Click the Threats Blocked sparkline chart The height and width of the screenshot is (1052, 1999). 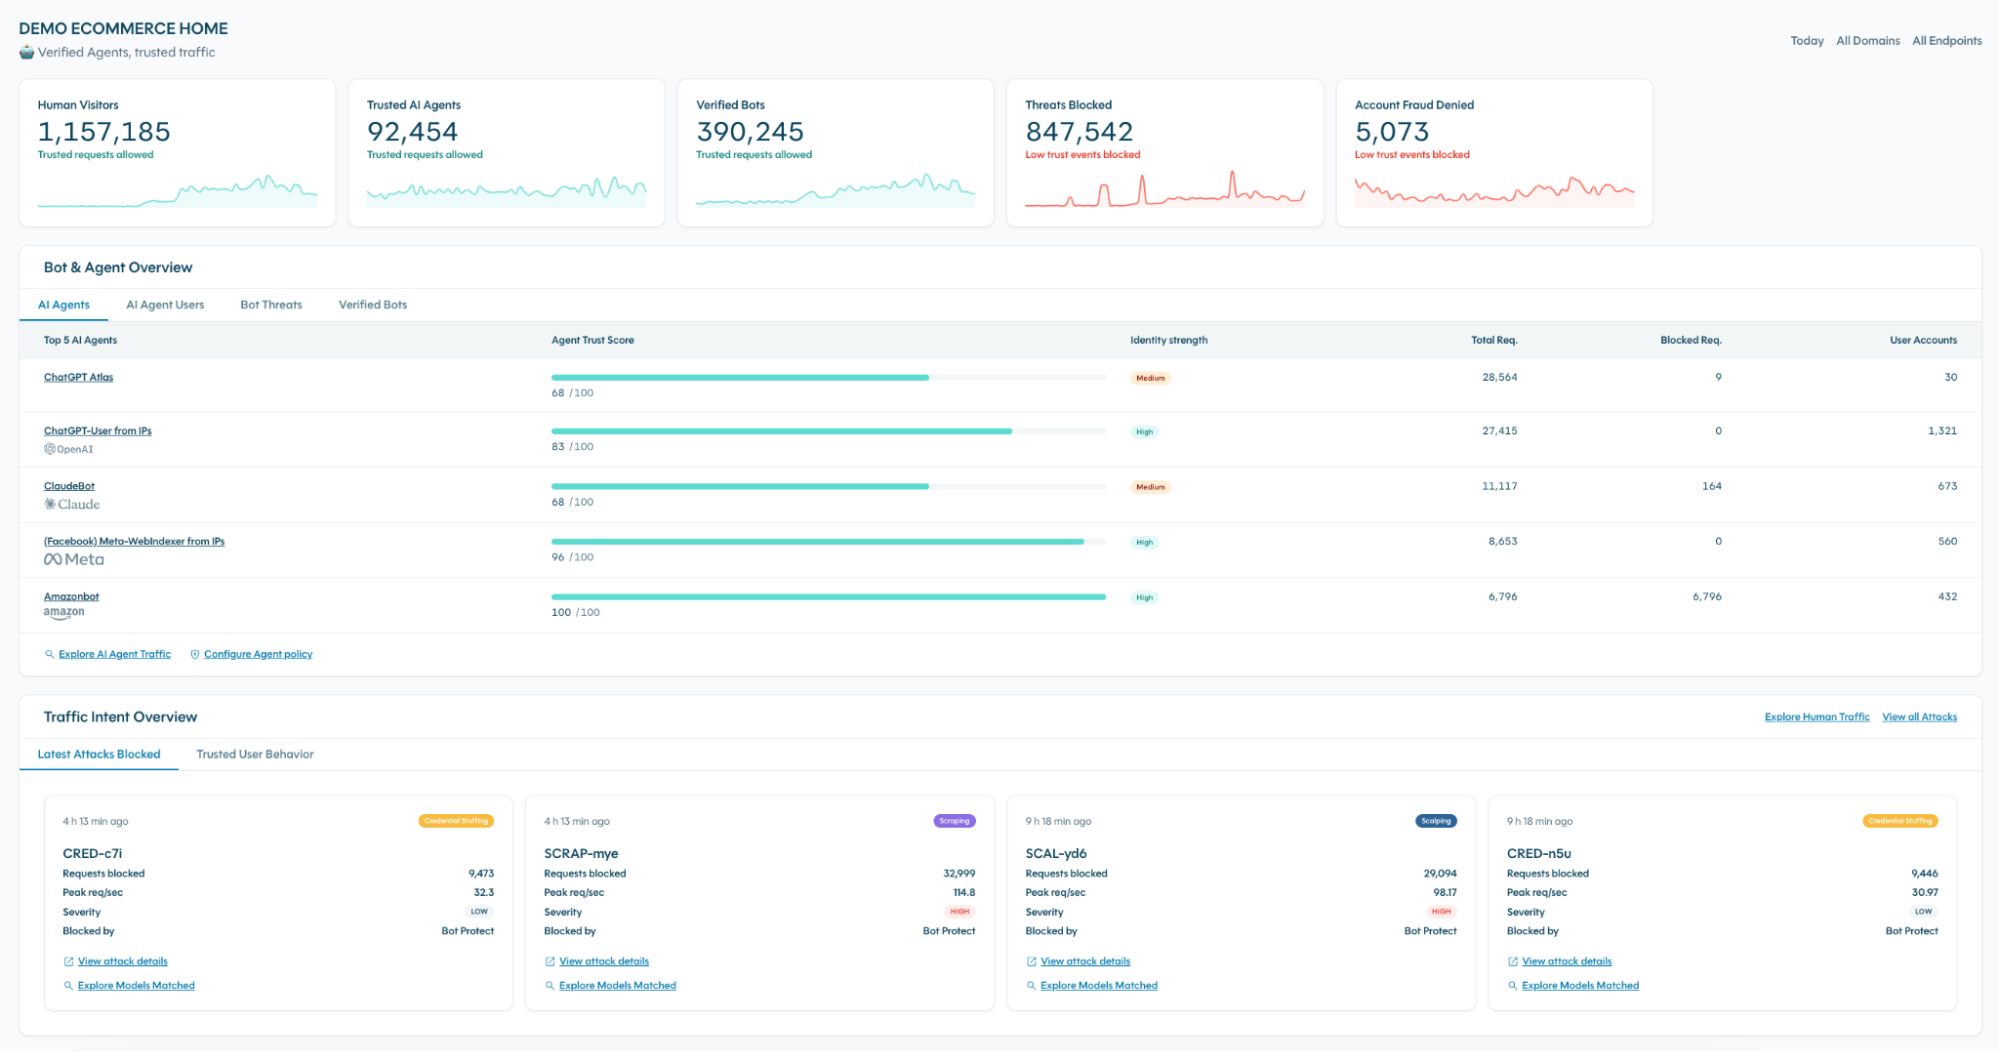[x=1165, y=188]
